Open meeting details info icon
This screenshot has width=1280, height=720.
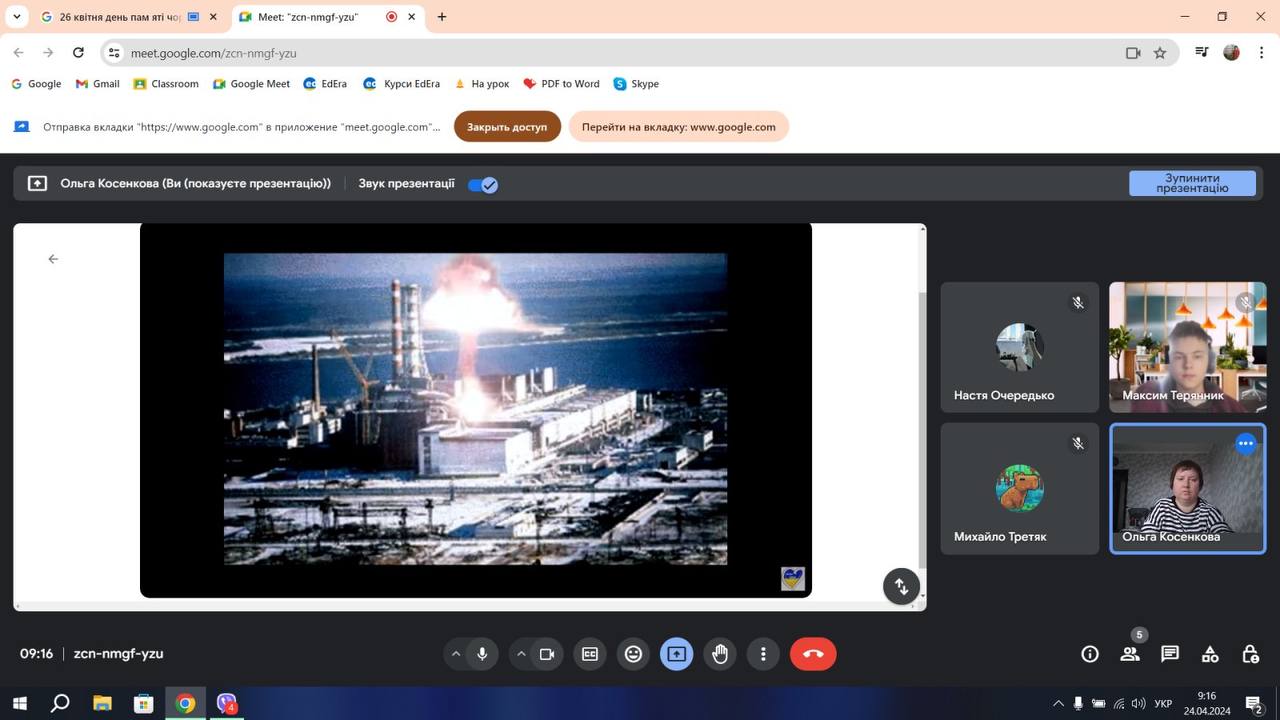pyautogui.click(x=1090, y=654)
